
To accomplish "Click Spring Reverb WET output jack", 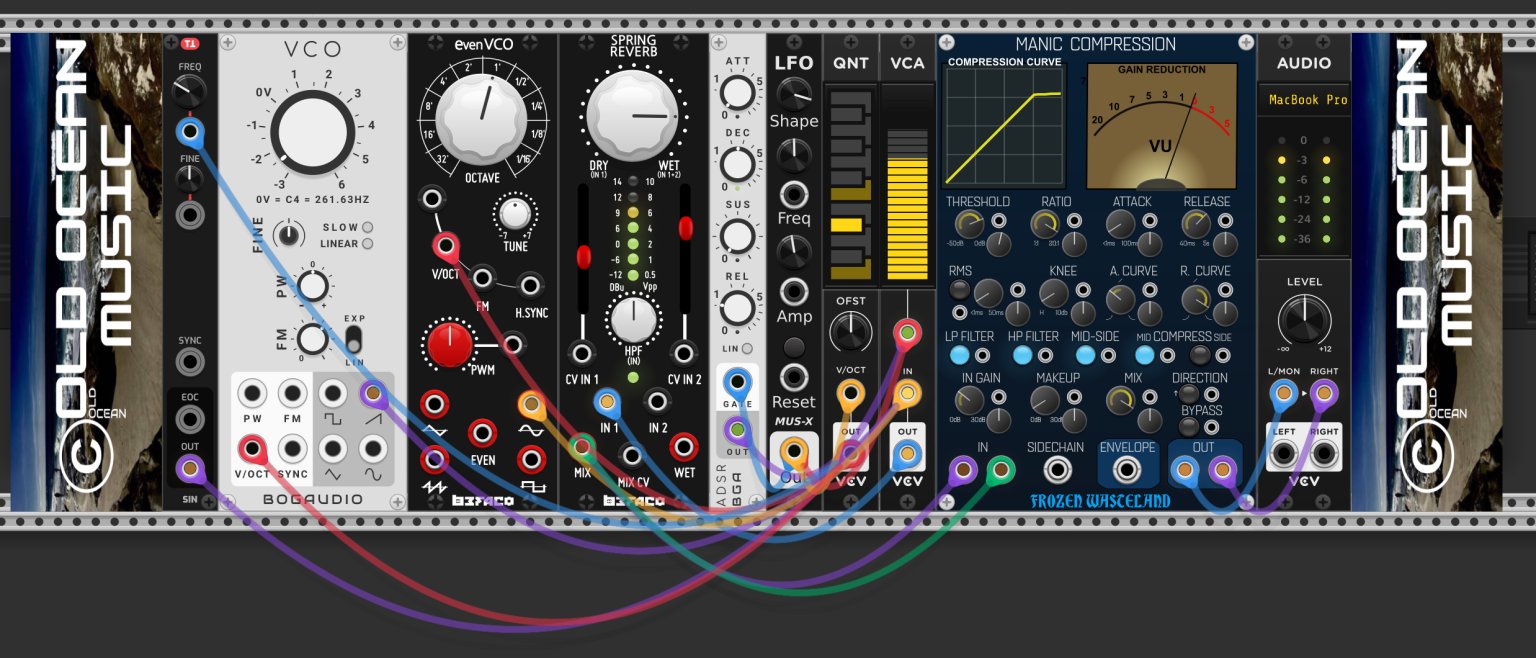I will coord(684,446).
